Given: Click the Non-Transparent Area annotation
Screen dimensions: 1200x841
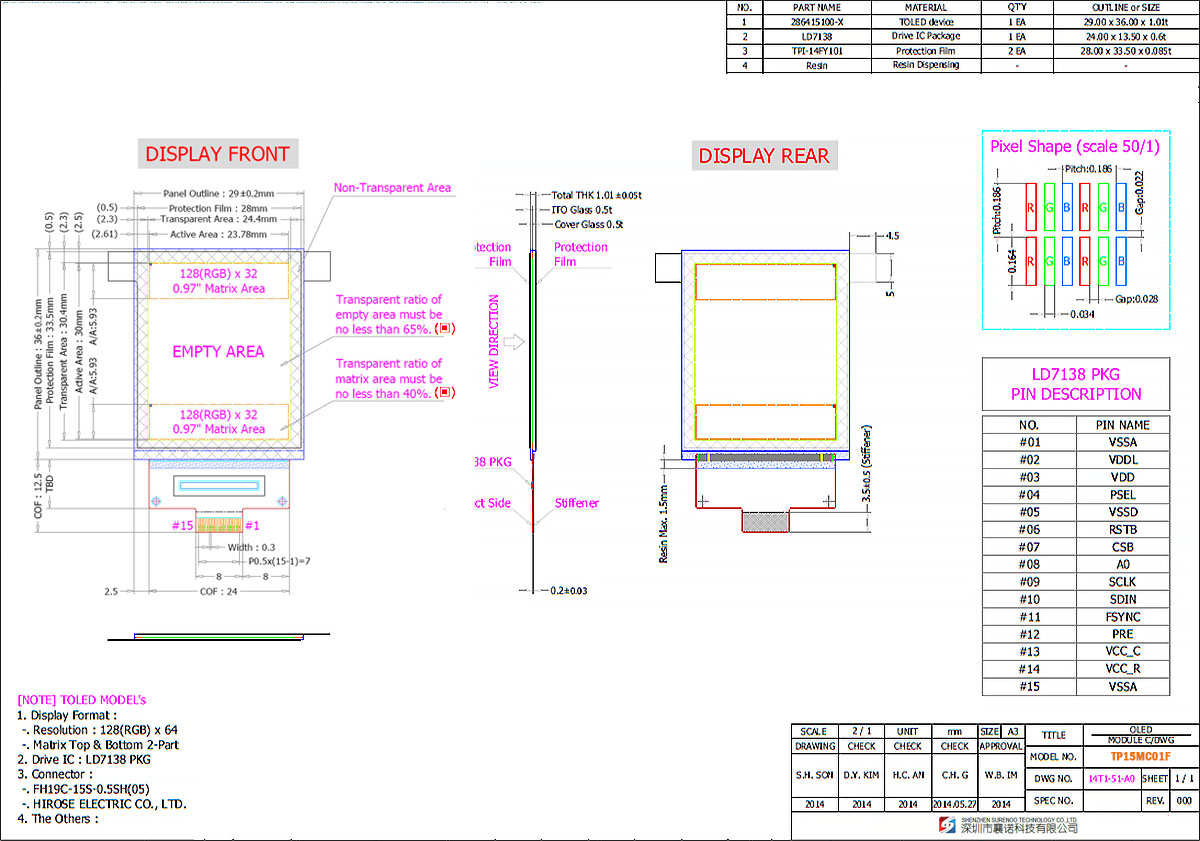Looking at the screenshot, I should (x=392, y=187).
